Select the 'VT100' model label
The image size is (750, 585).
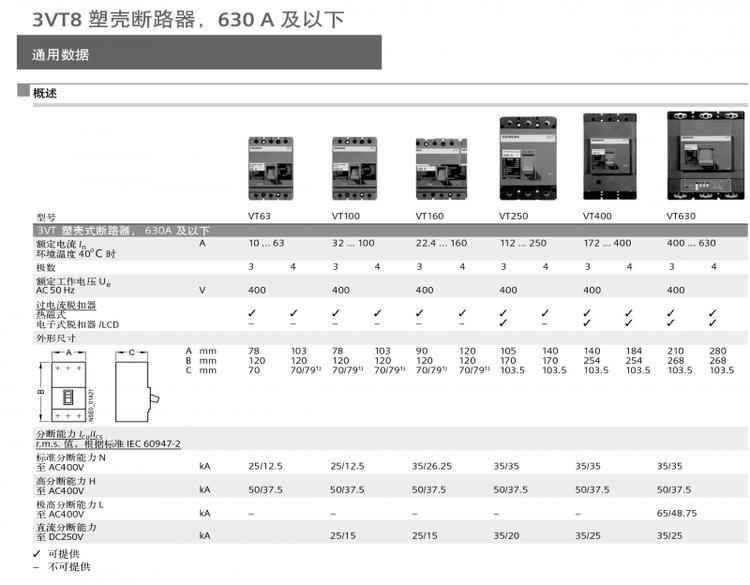click(346, 216)
